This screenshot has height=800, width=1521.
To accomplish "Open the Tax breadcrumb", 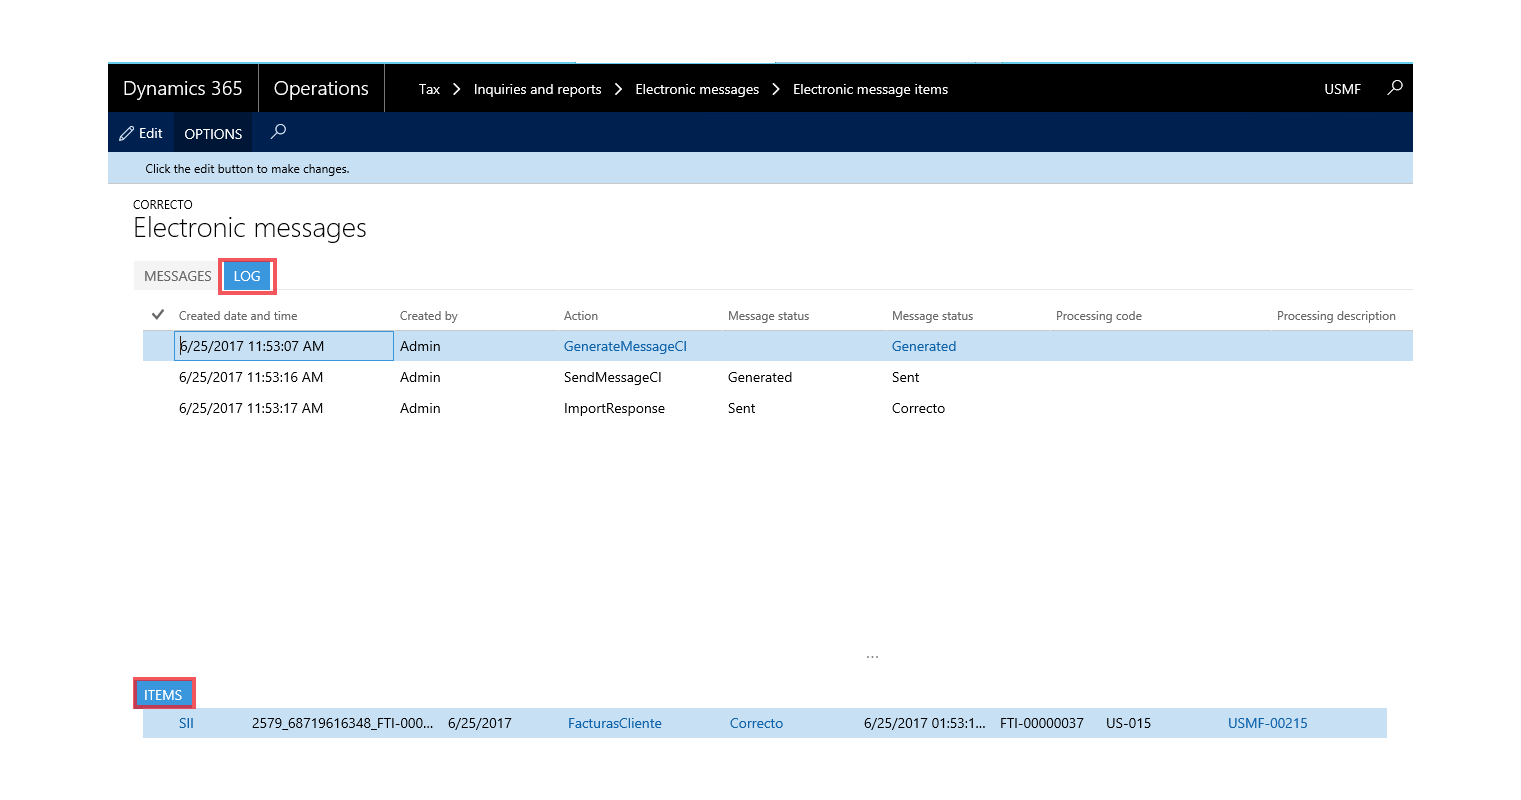I will click(429, 89).
